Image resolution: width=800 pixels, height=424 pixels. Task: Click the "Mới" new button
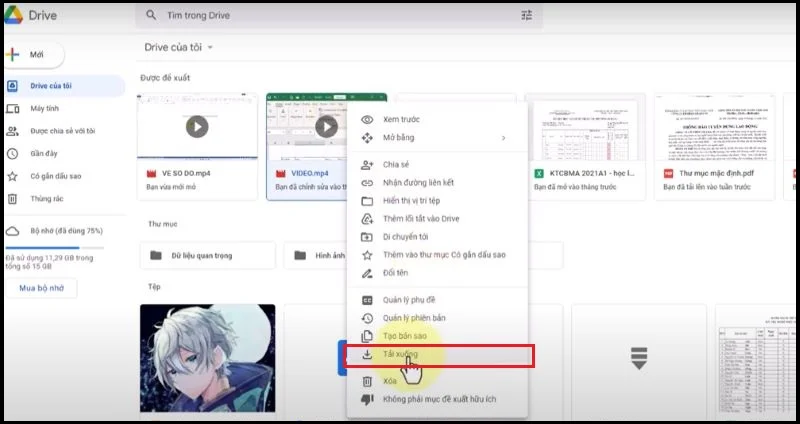[x=34, y=55]
